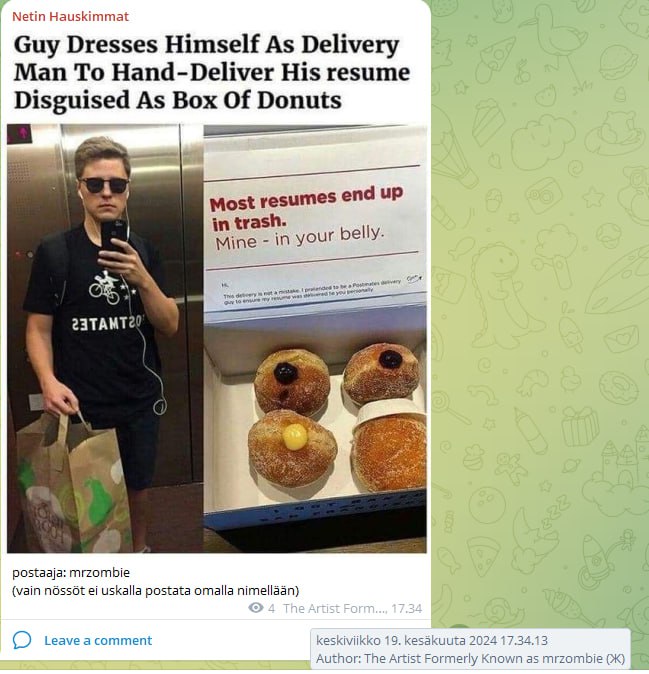Click the eye views icon

(256, 608)
